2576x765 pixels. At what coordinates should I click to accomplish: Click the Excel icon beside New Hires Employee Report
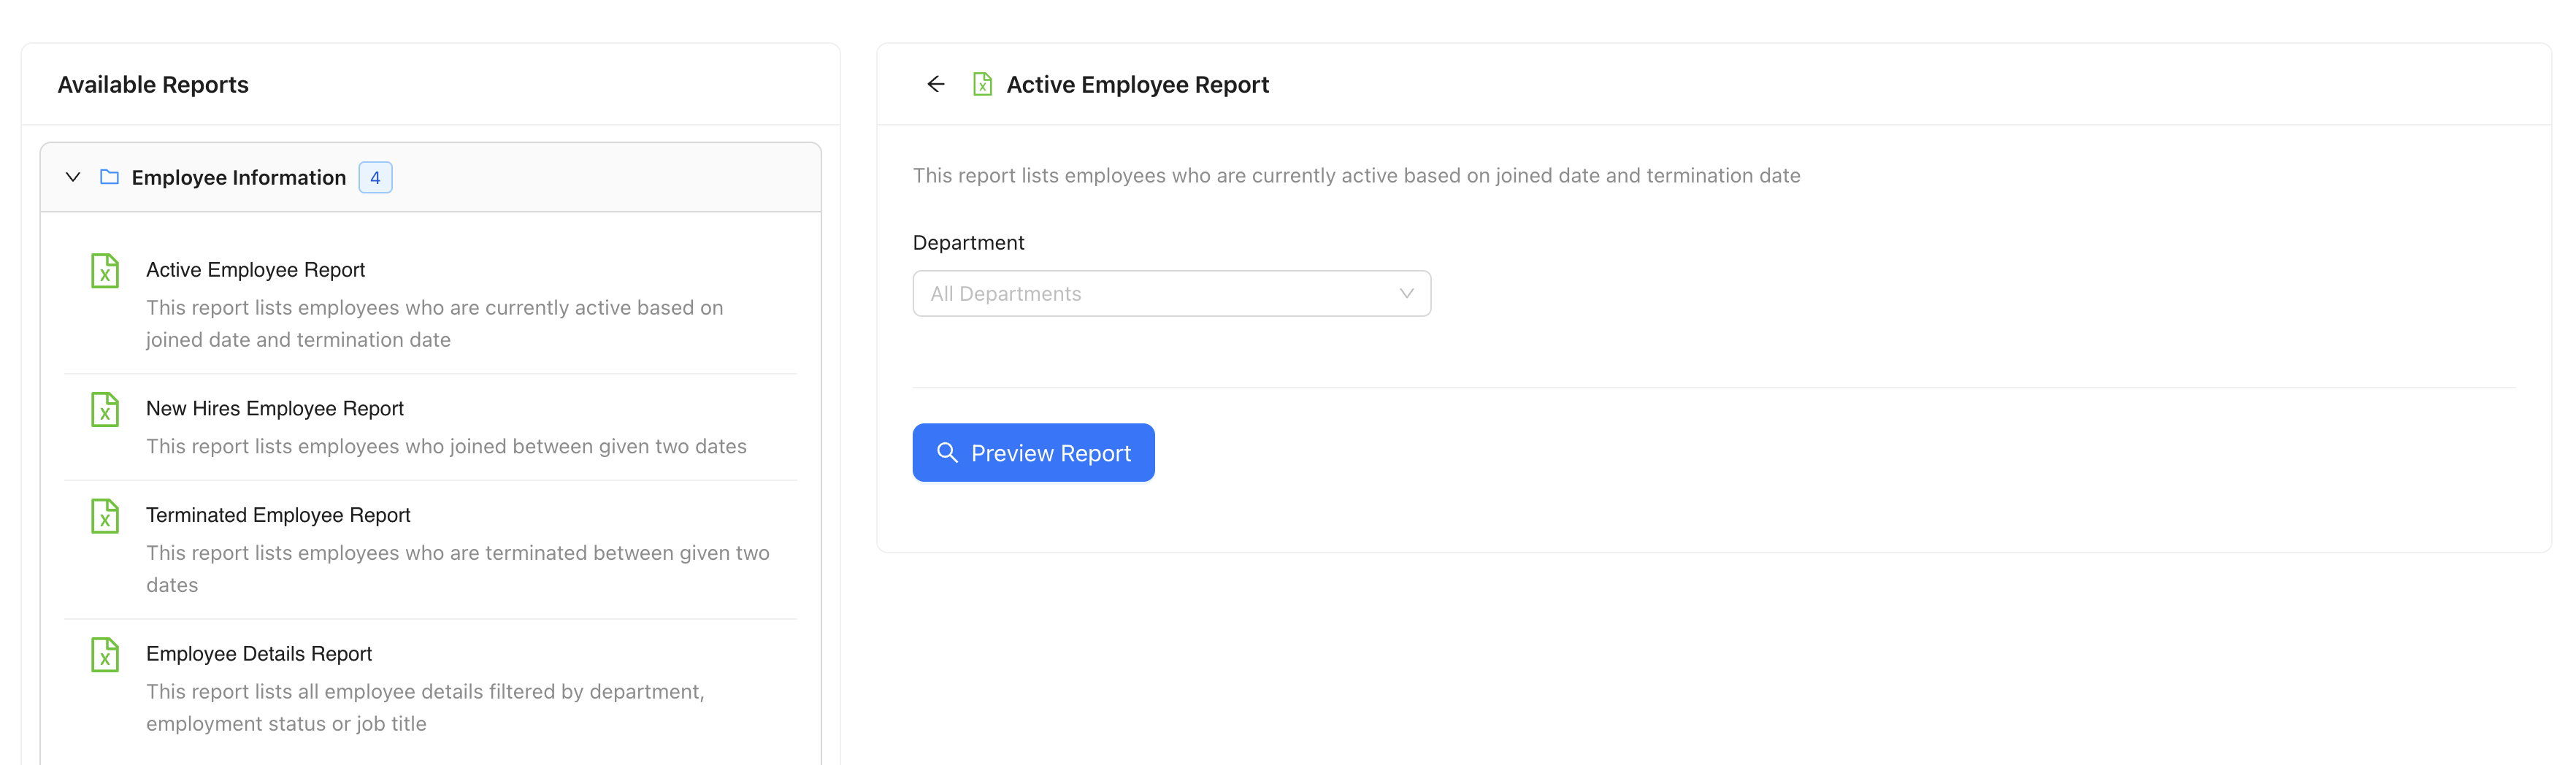[x=104, y=409]
